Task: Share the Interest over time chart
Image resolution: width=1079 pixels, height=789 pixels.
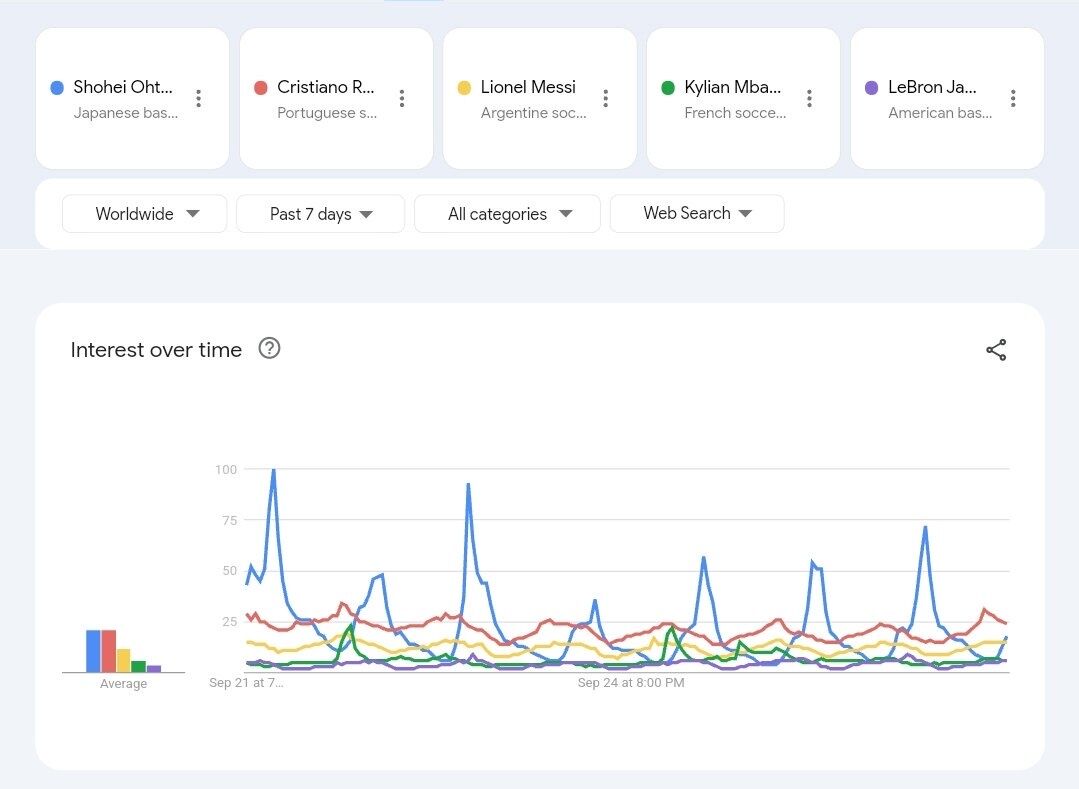Action: tap(996, 350)
